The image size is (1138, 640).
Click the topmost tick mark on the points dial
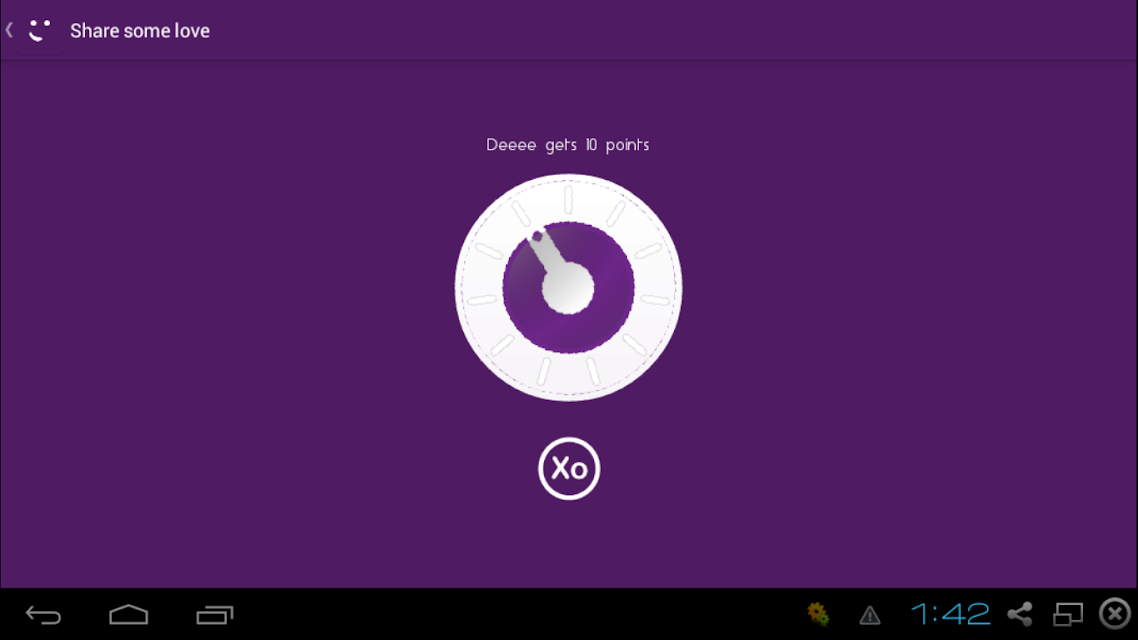[568, 199]
